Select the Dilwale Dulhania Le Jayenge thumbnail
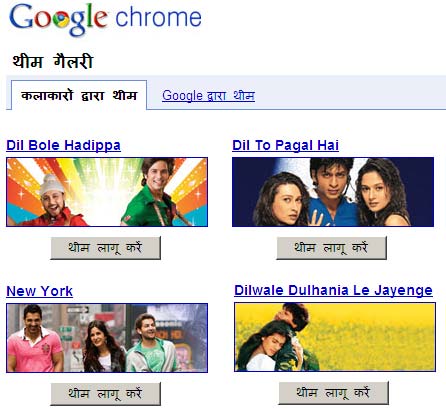446x409 pixels. pyautogui.click(x=335, y=337)
